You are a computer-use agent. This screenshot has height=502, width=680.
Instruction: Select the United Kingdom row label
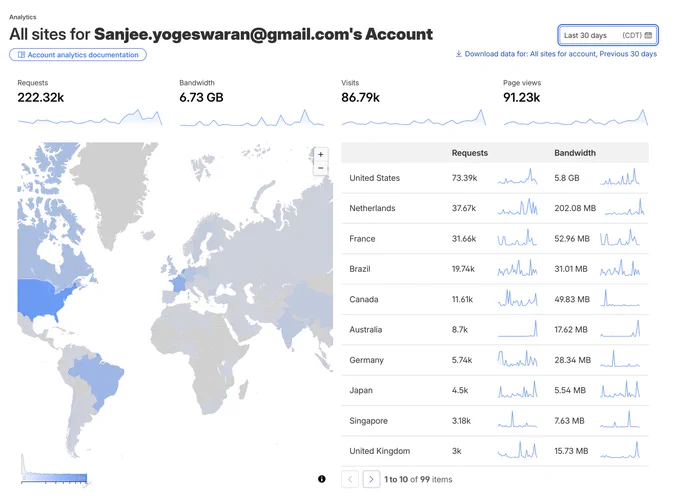379,451
